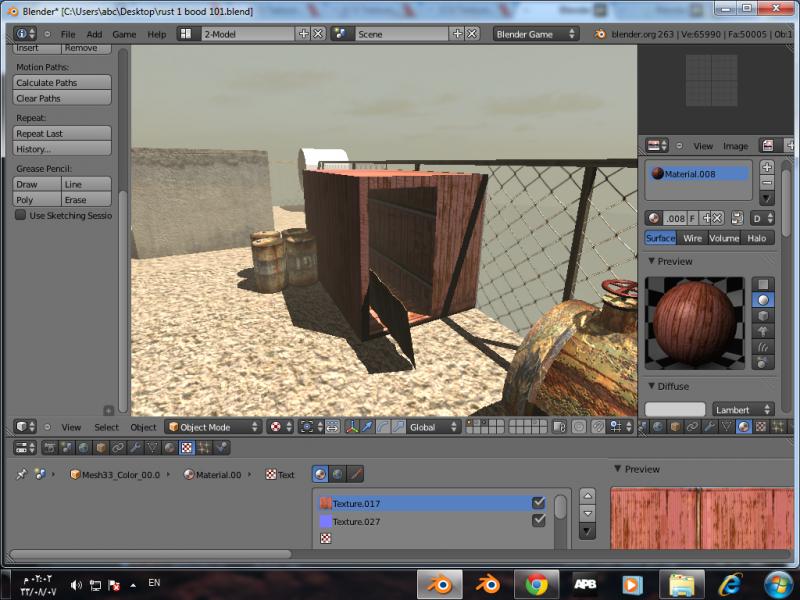Open the Lambert diffuse shader dropdown
Screen dimensions: 800x600
click(743, 409)
